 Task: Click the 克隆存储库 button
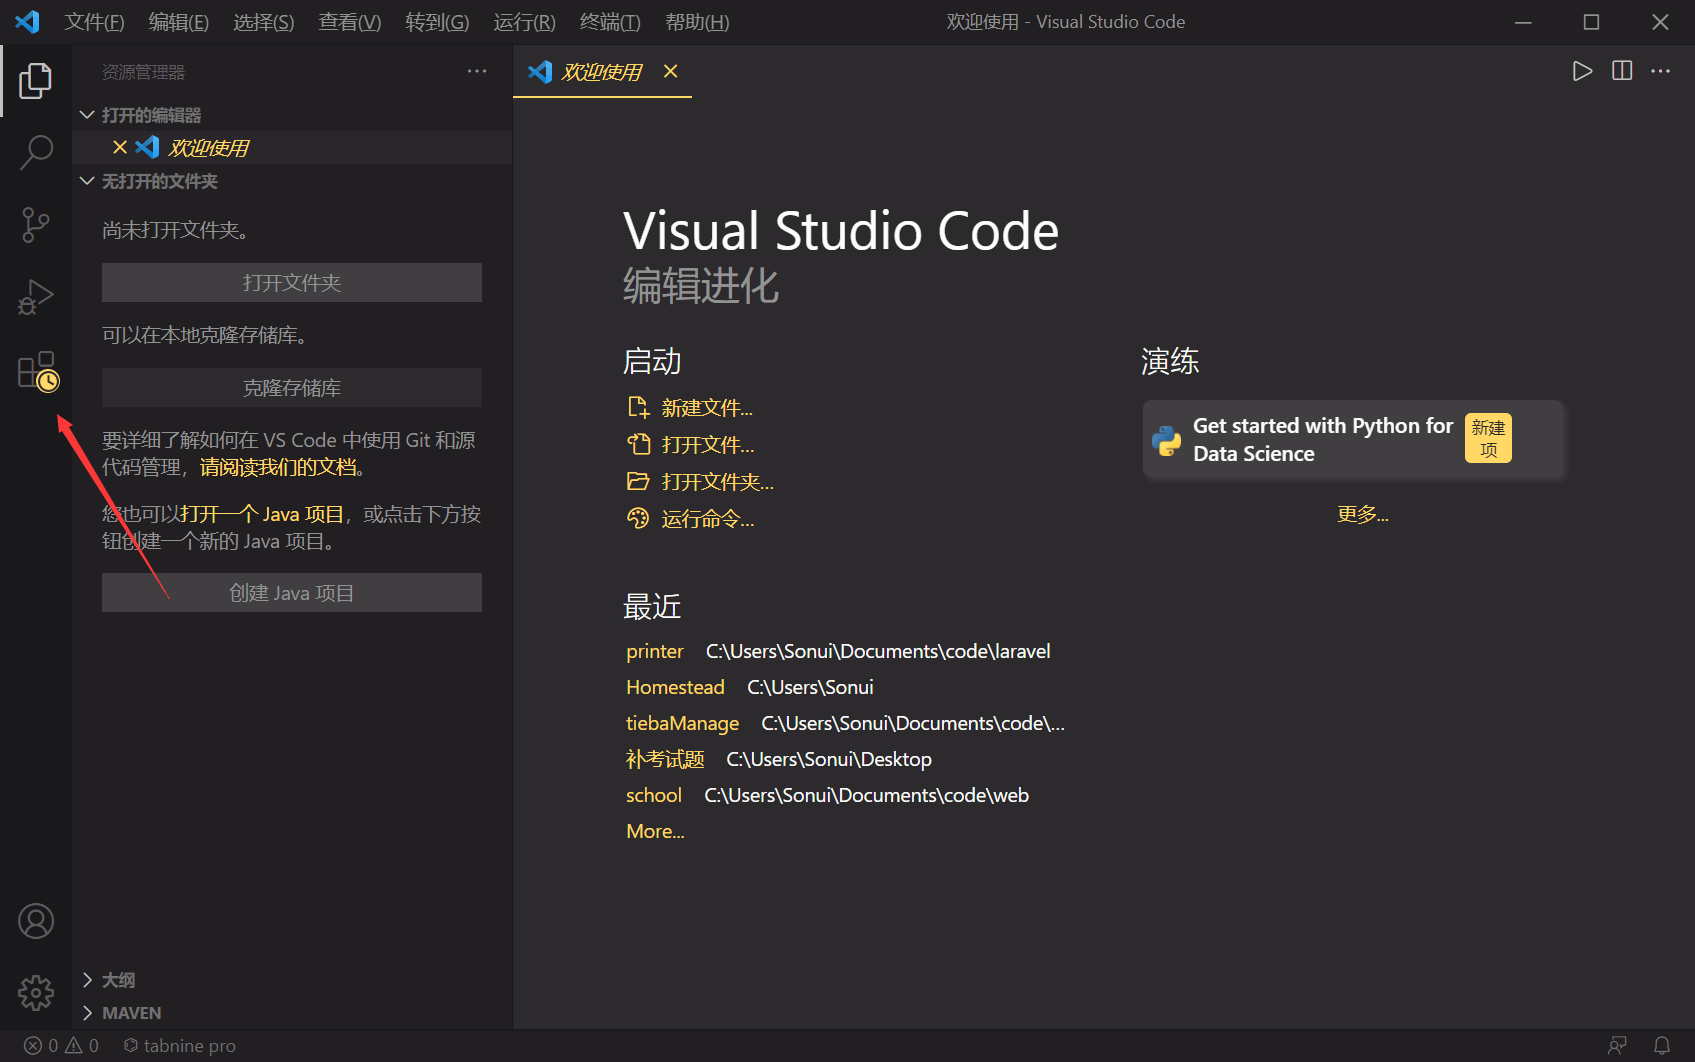[292, 388]
